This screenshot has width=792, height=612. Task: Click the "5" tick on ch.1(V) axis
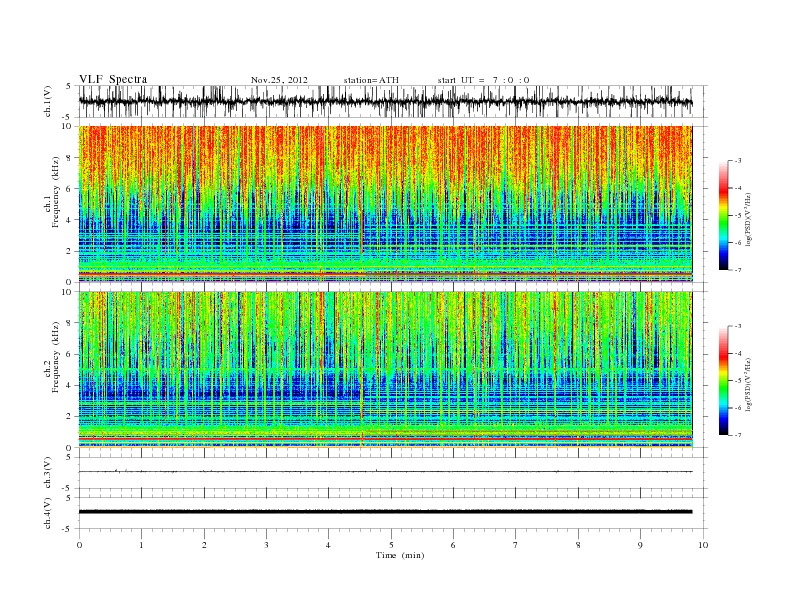click(x=70, y=86)
